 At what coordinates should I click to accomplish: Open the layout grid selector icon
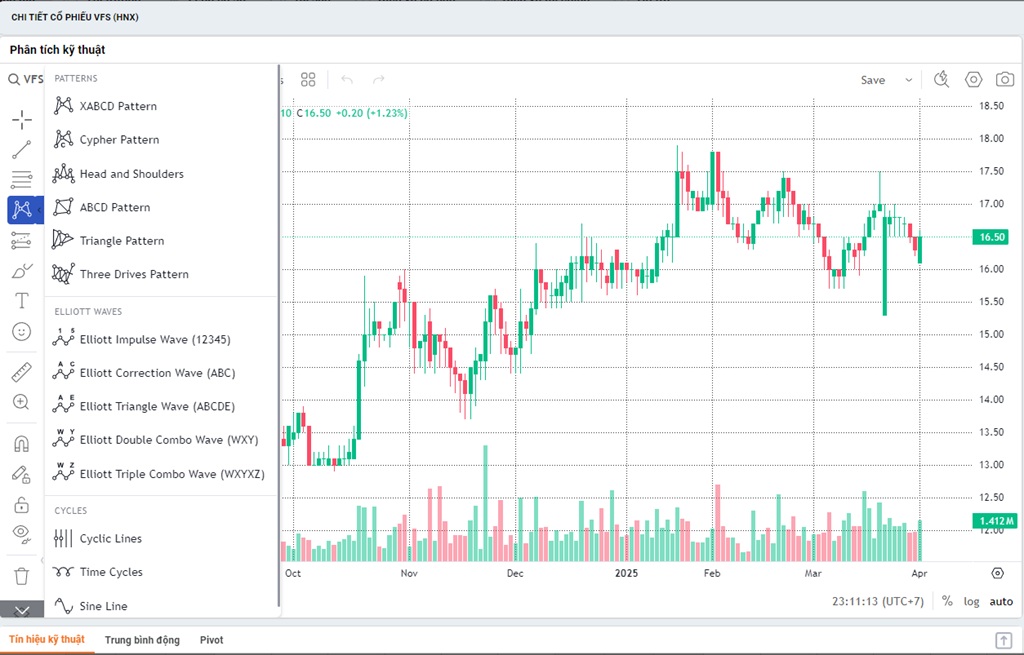(x=308, y=80)
